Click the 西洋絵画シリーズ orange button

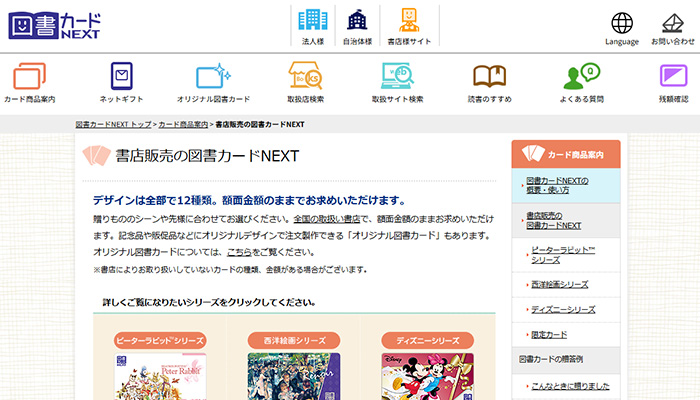pos(294,340)
